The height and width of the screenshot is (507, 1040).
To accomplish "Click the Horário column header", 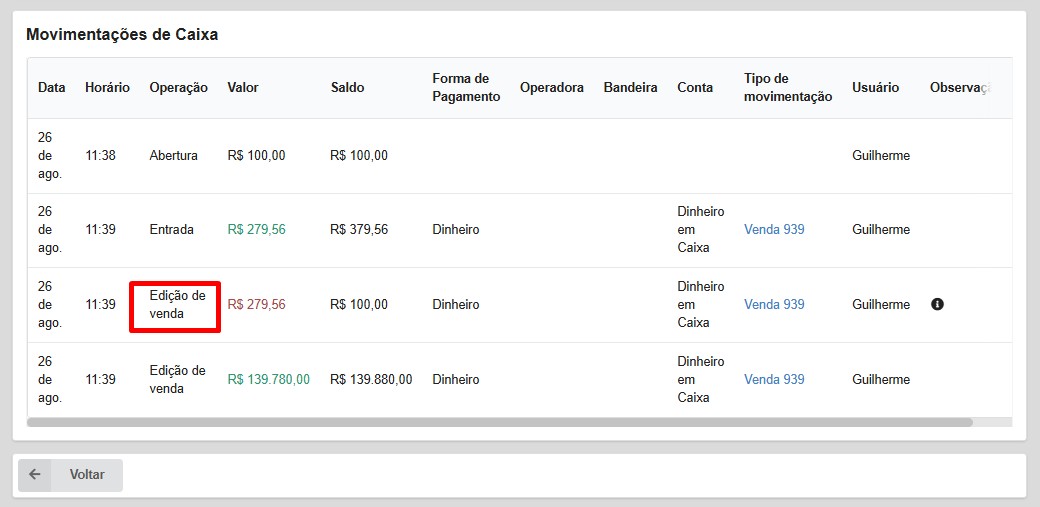I will pyautogui.click(x=107, y=87).
